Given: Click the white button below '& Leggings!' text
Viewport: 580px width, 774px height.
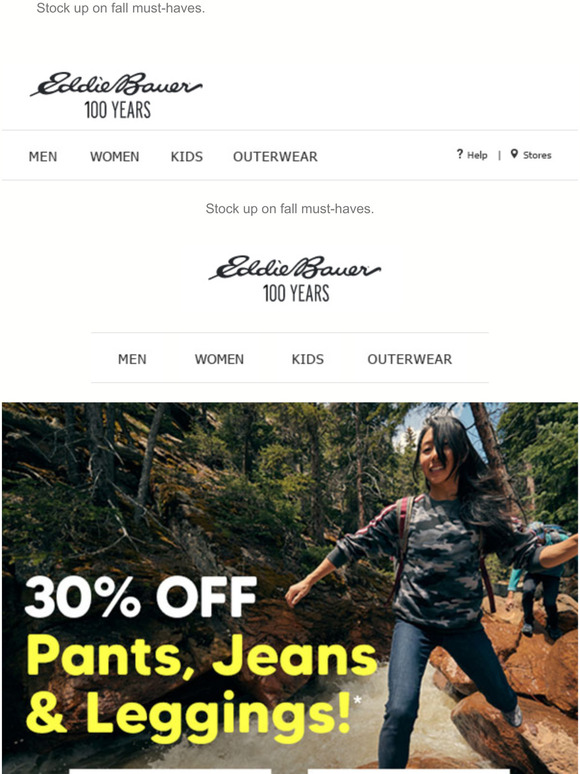Looking at the screenshot, I should point(170,771).
